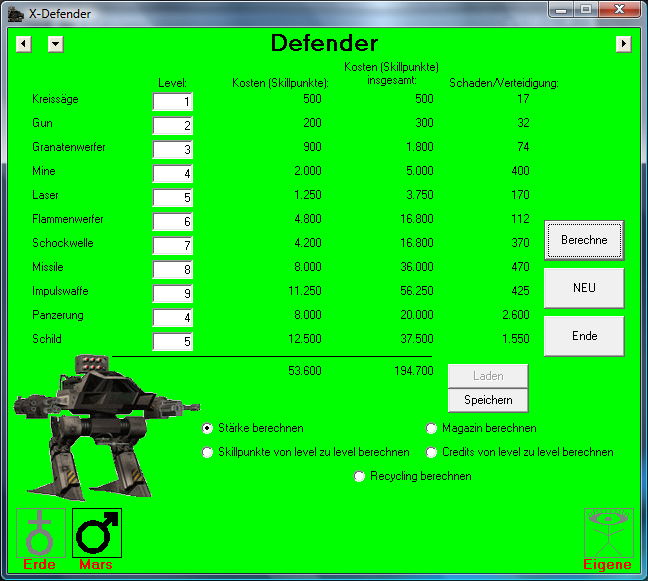Click the Speichern button
The height and width of the screenshot is (581, 648).
(488, 400)
